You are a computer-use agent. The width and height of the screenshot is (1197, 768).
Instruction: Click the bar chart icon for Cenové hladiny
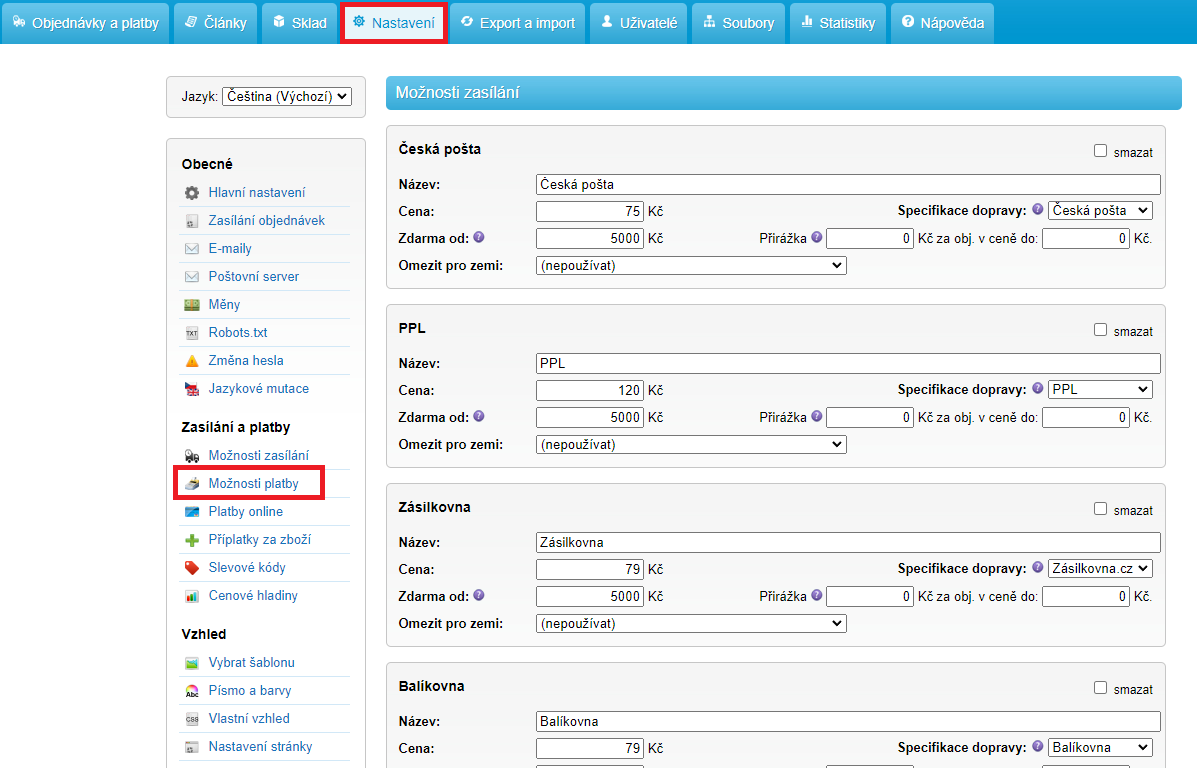[x=191, y=596]
